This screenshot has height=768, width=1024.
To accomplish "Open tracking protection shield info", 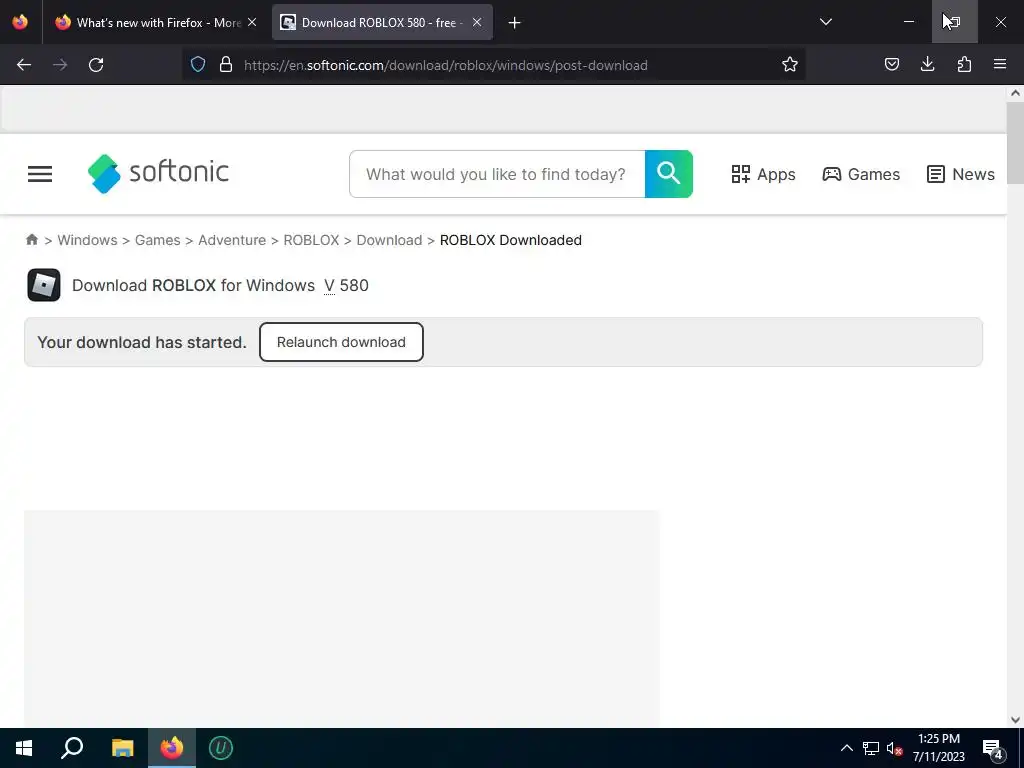I will tap(198, 65).
